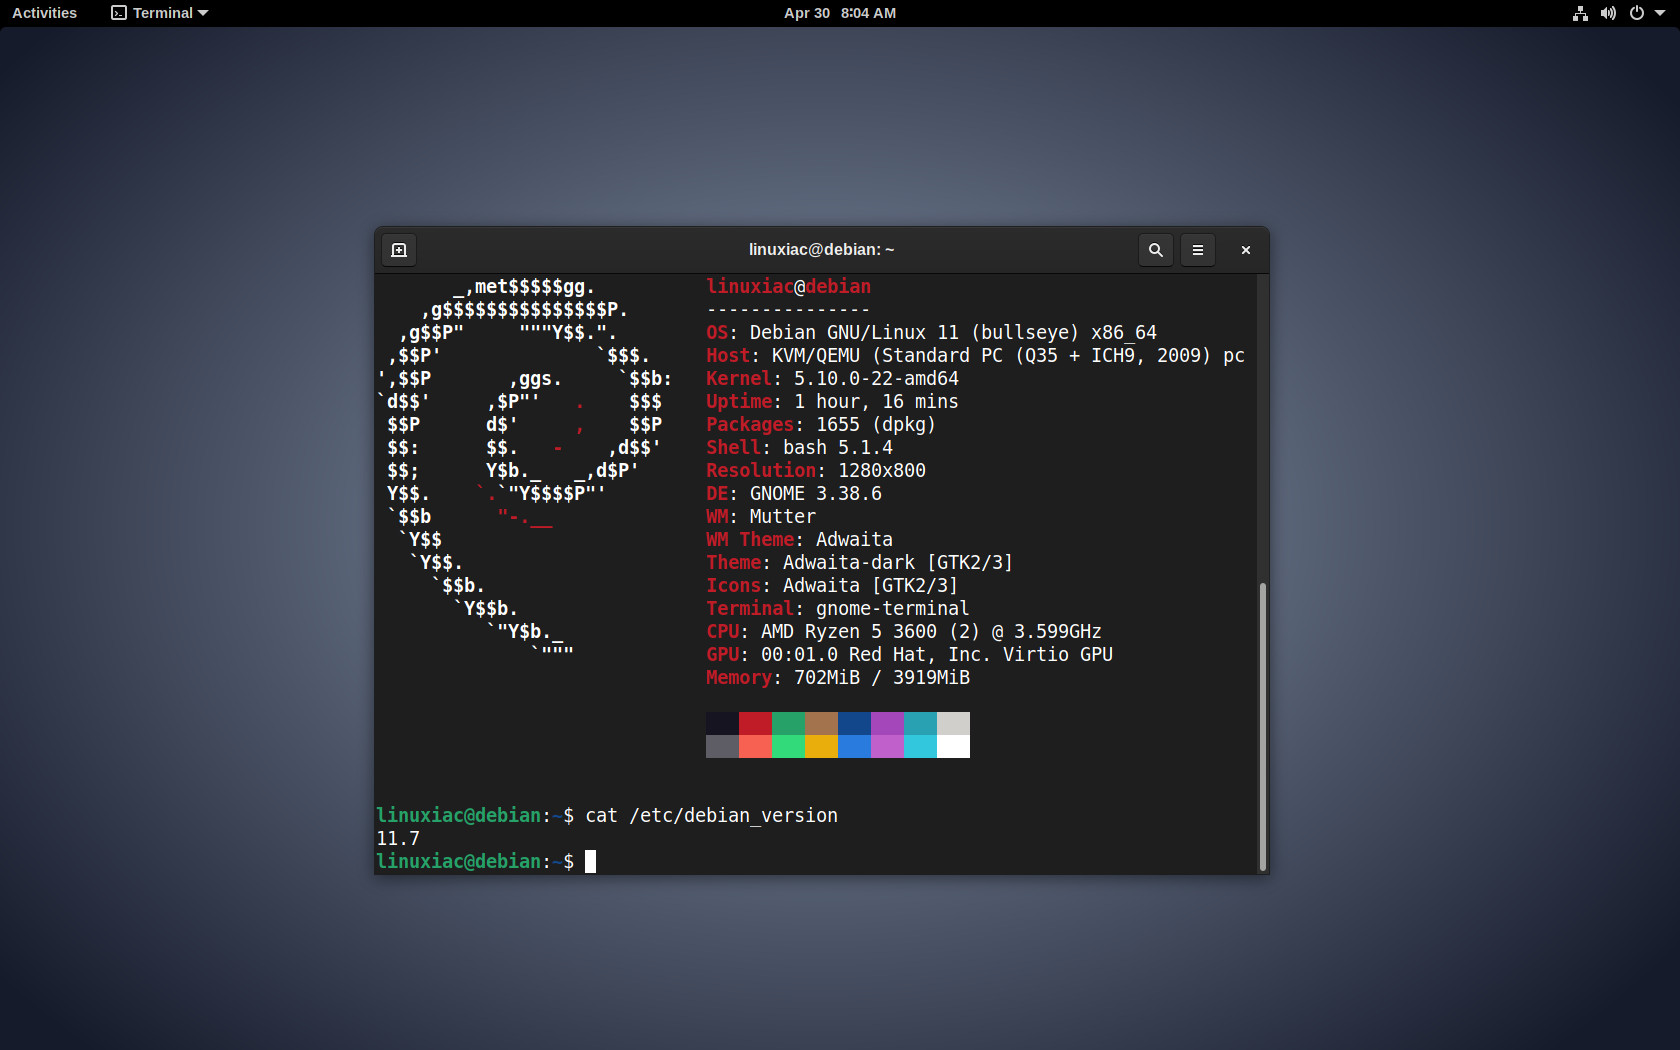The image size is (1680, 1050).
Task: Open the terminal hamburger menu
Action: [1198, 250]
